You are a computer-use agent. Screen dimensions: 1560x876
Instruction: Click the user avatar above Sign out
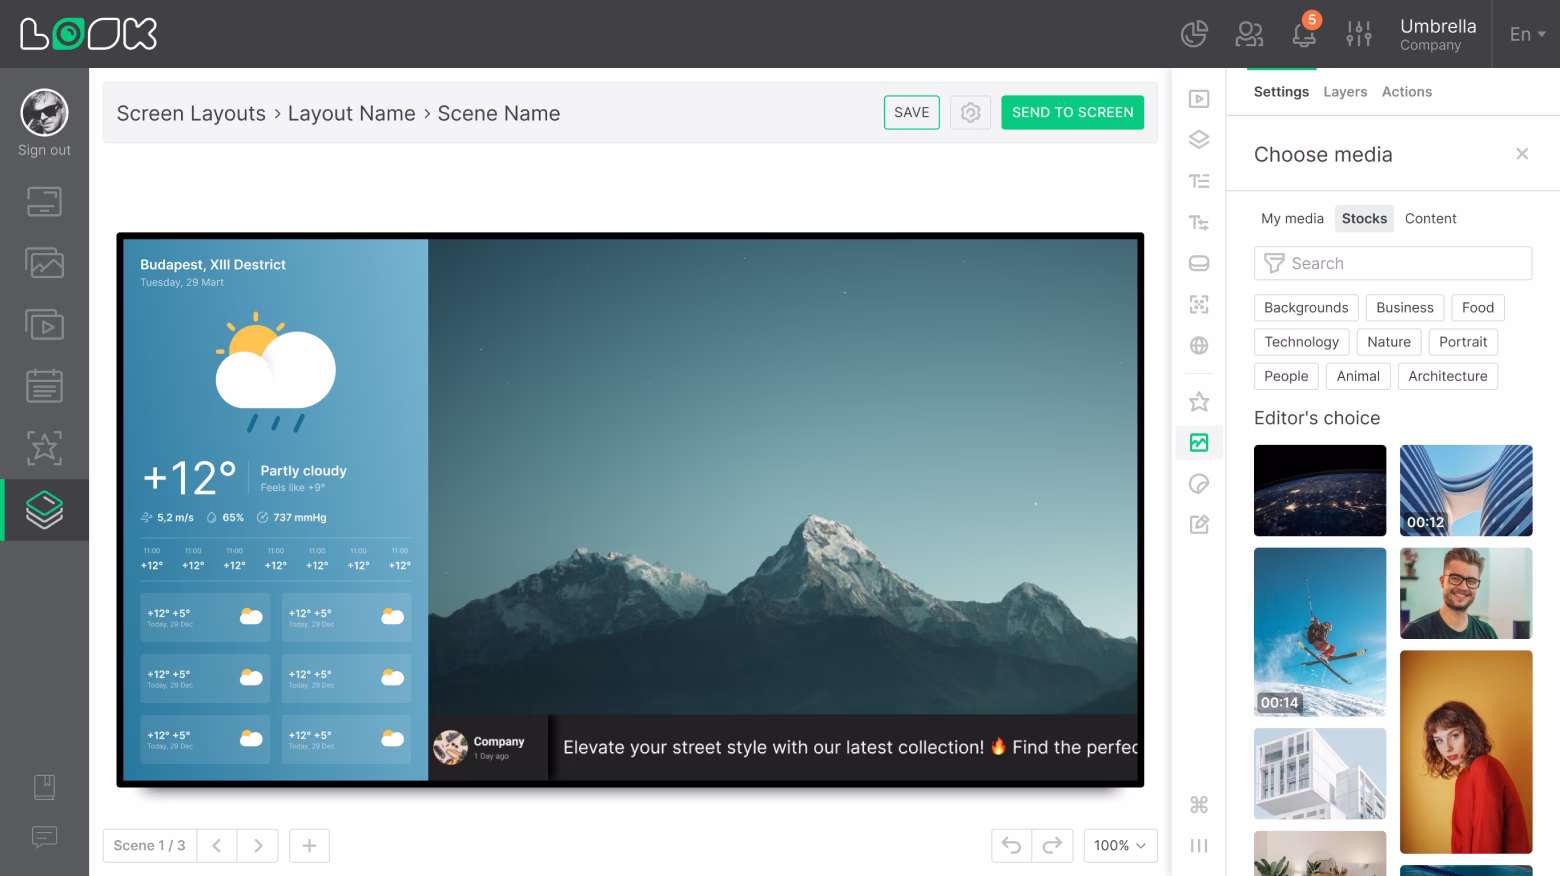pos(44,112)
